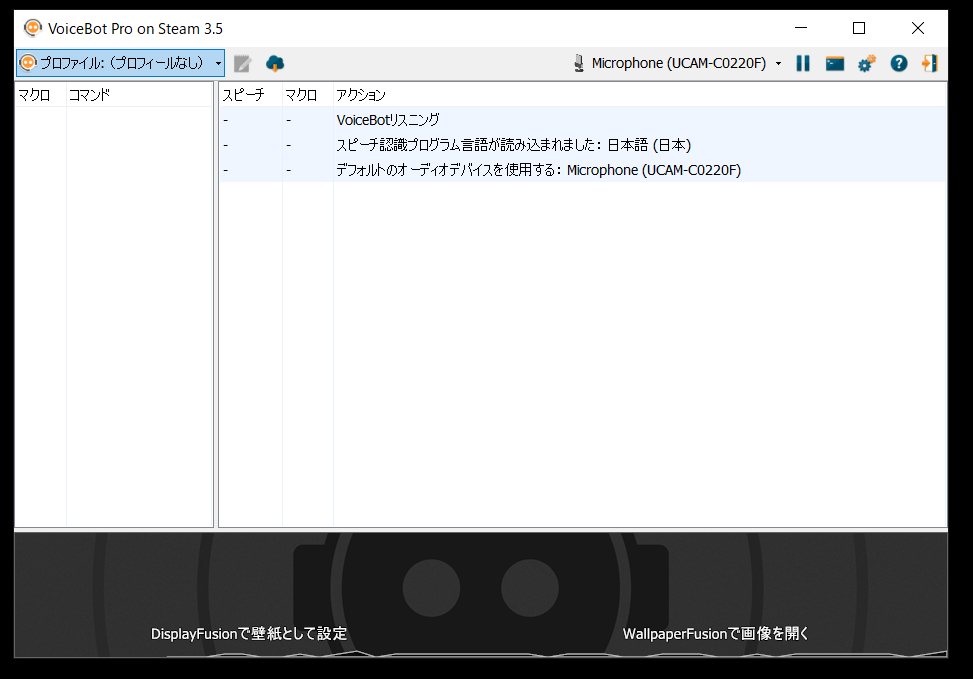Image resolution: width=973 pixels, height=679 pixels.
Task: Click the マクロ column header in log pane
Action: click(308, 95)
